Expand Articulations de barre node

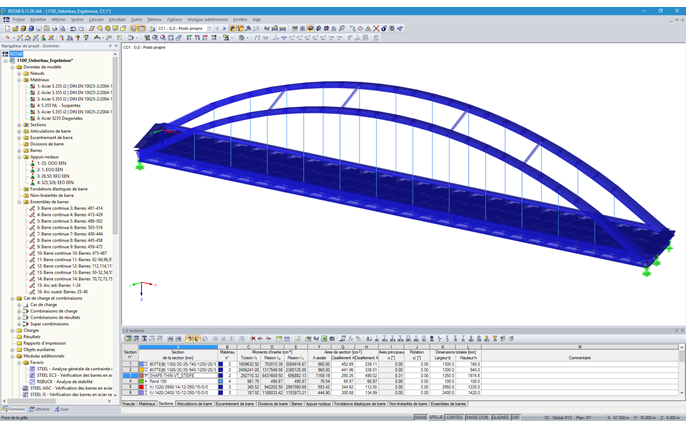point(19,131)
